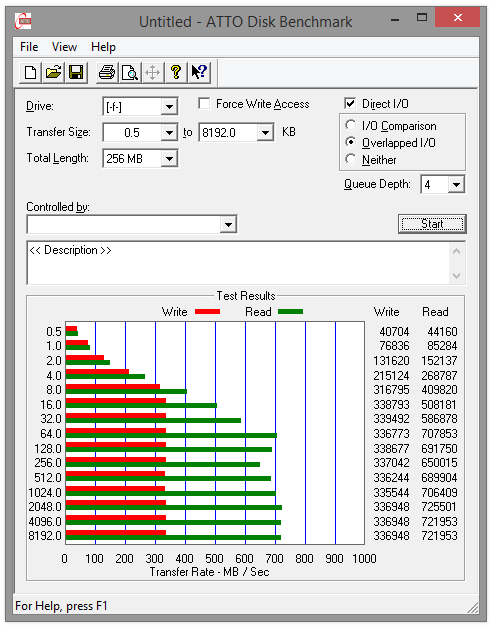Image resolution: width=495 pixels, height=629 pixels.
Task: Choose the Neither radio option
Action: [350, 159]
